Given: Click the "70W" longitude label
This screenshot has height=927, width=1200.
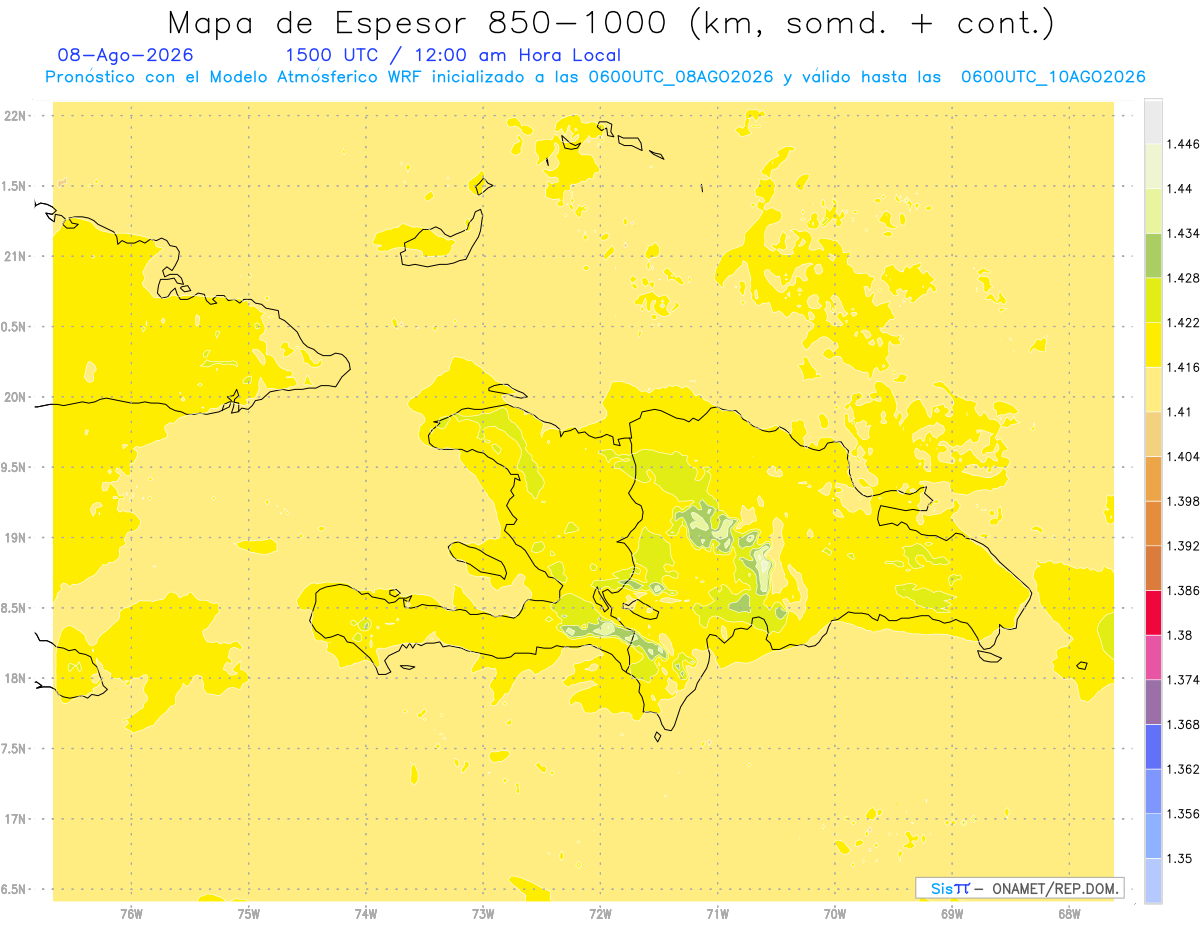Looking at the screenshot, I should [x=835, y=914].
